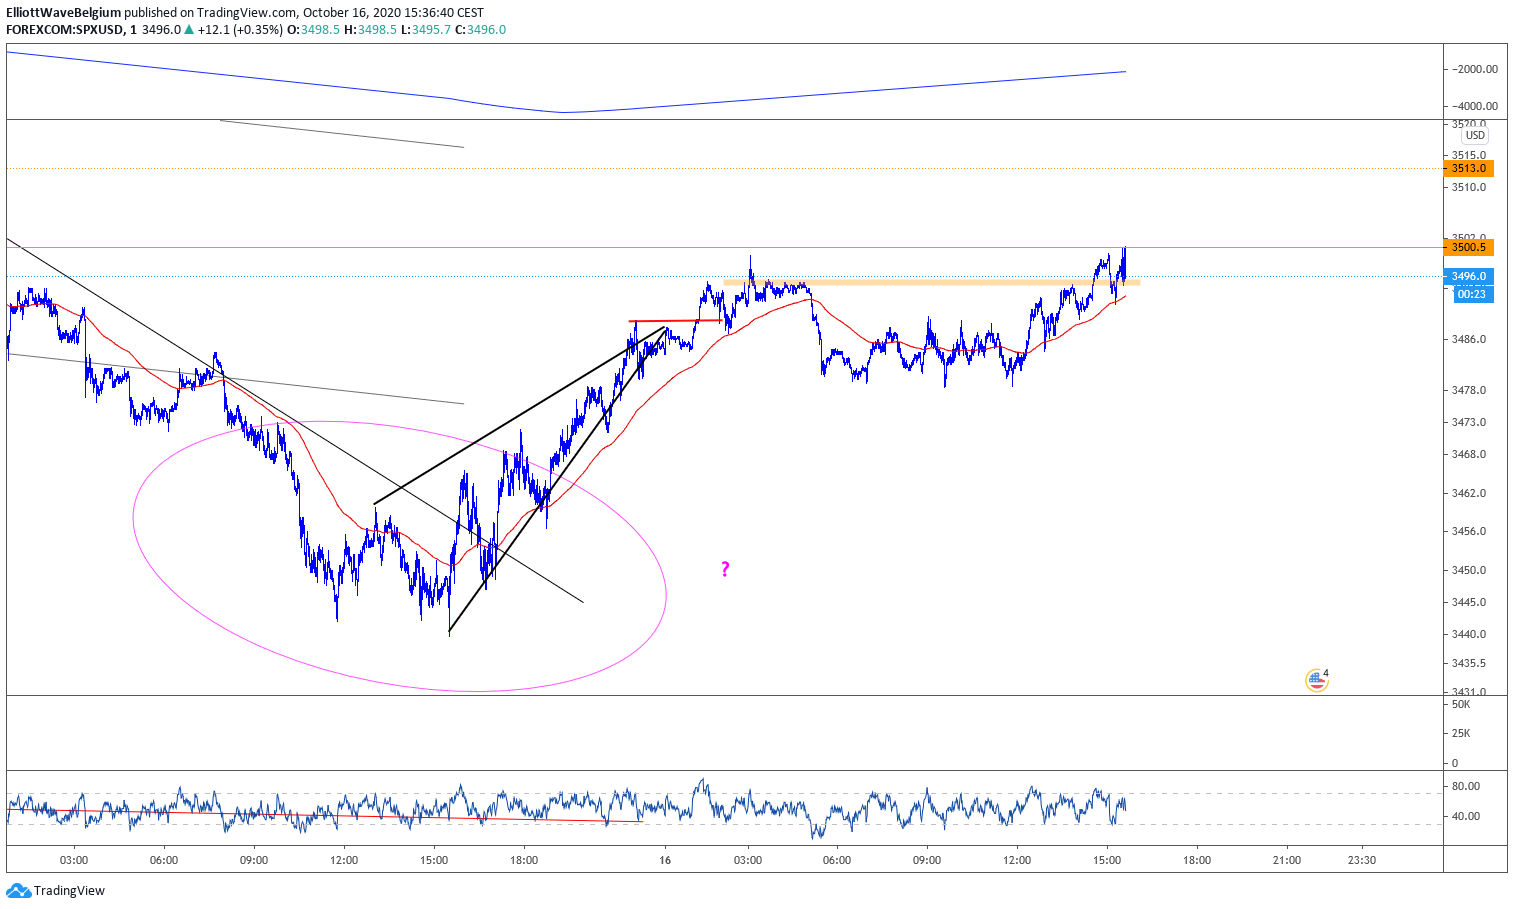Select the short red horizontal resistance line
The image size is (1514, 909).
[x=676, y=321]
